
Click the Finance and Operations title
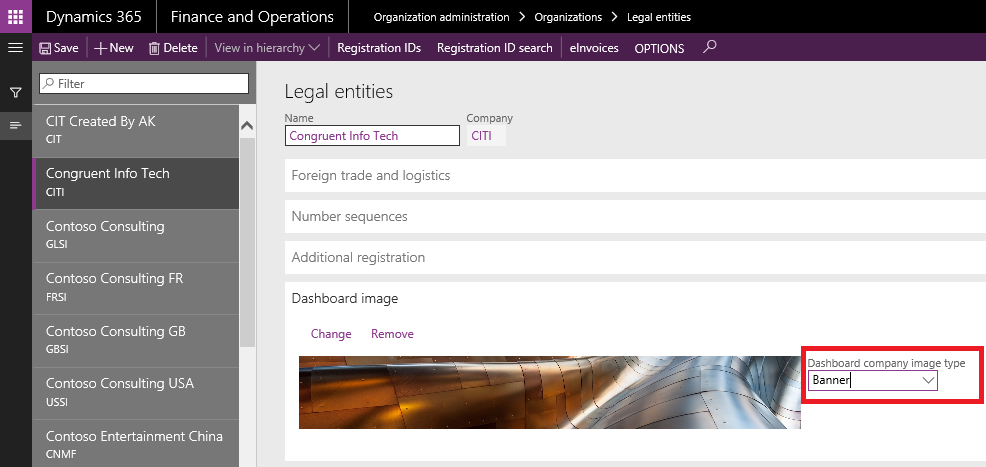click(252, 16)
